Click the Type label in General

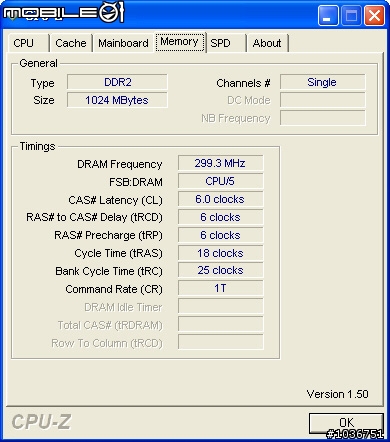pos(42,83)
